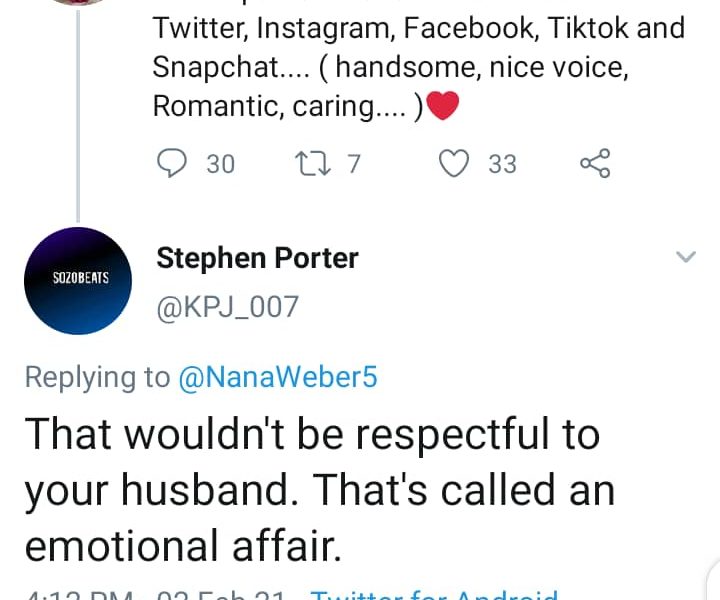This screenshot has height=600, width=720.
Task: Open the share icon options
Action: [x=595, y=163]
